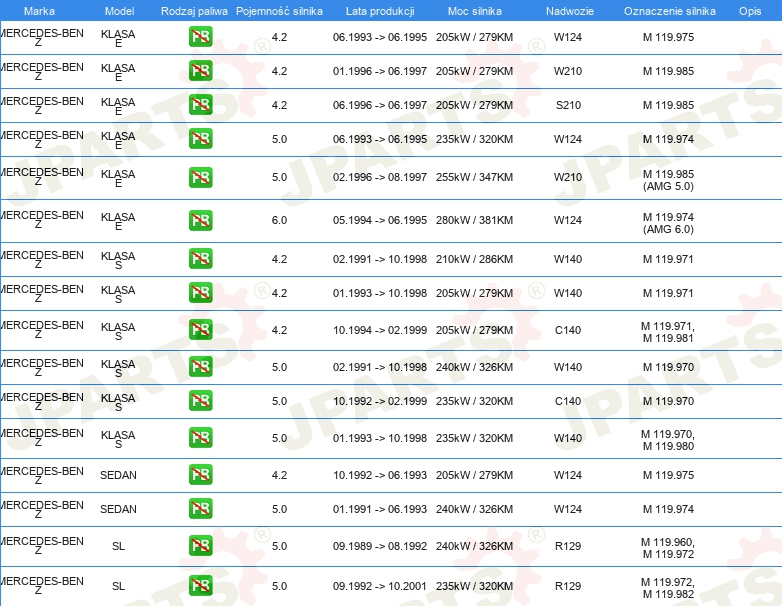Screen dimensions: 782x606
Task: Click the date range 10.1992 -> 06.1993
Action: (x=380, y=475)
